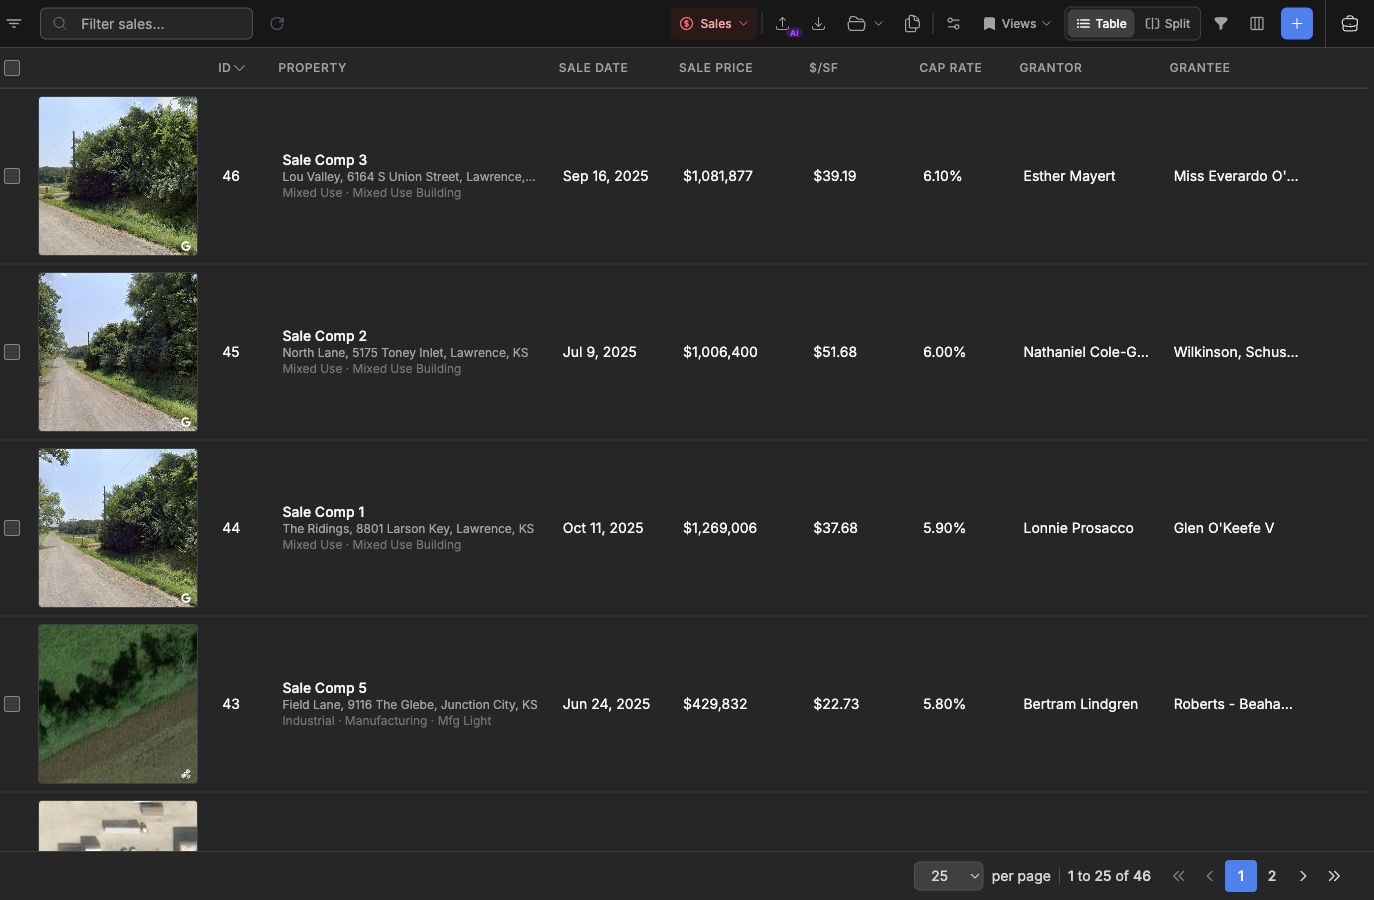Check the box for Sale Comp 2 row
This screenshot has height=900, width=1374.
click(12, 352)
